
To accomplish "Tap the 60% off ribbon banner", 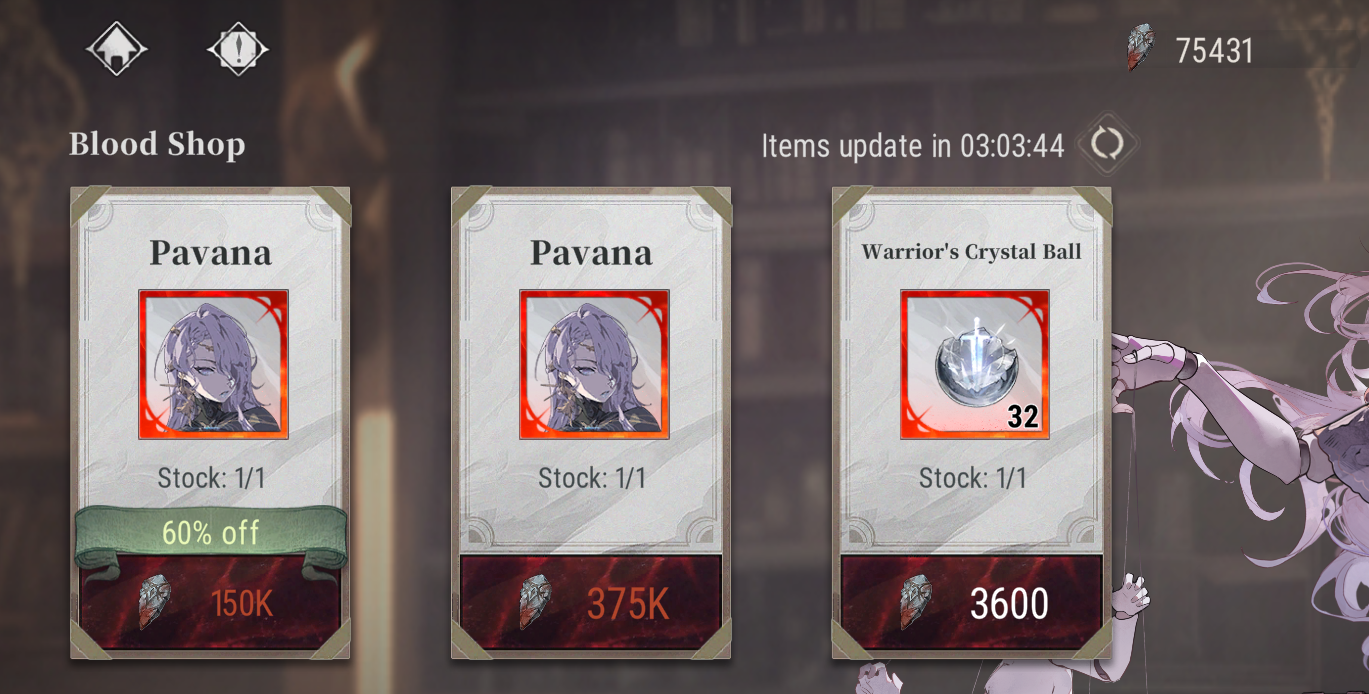I will [x=211, y=534].
